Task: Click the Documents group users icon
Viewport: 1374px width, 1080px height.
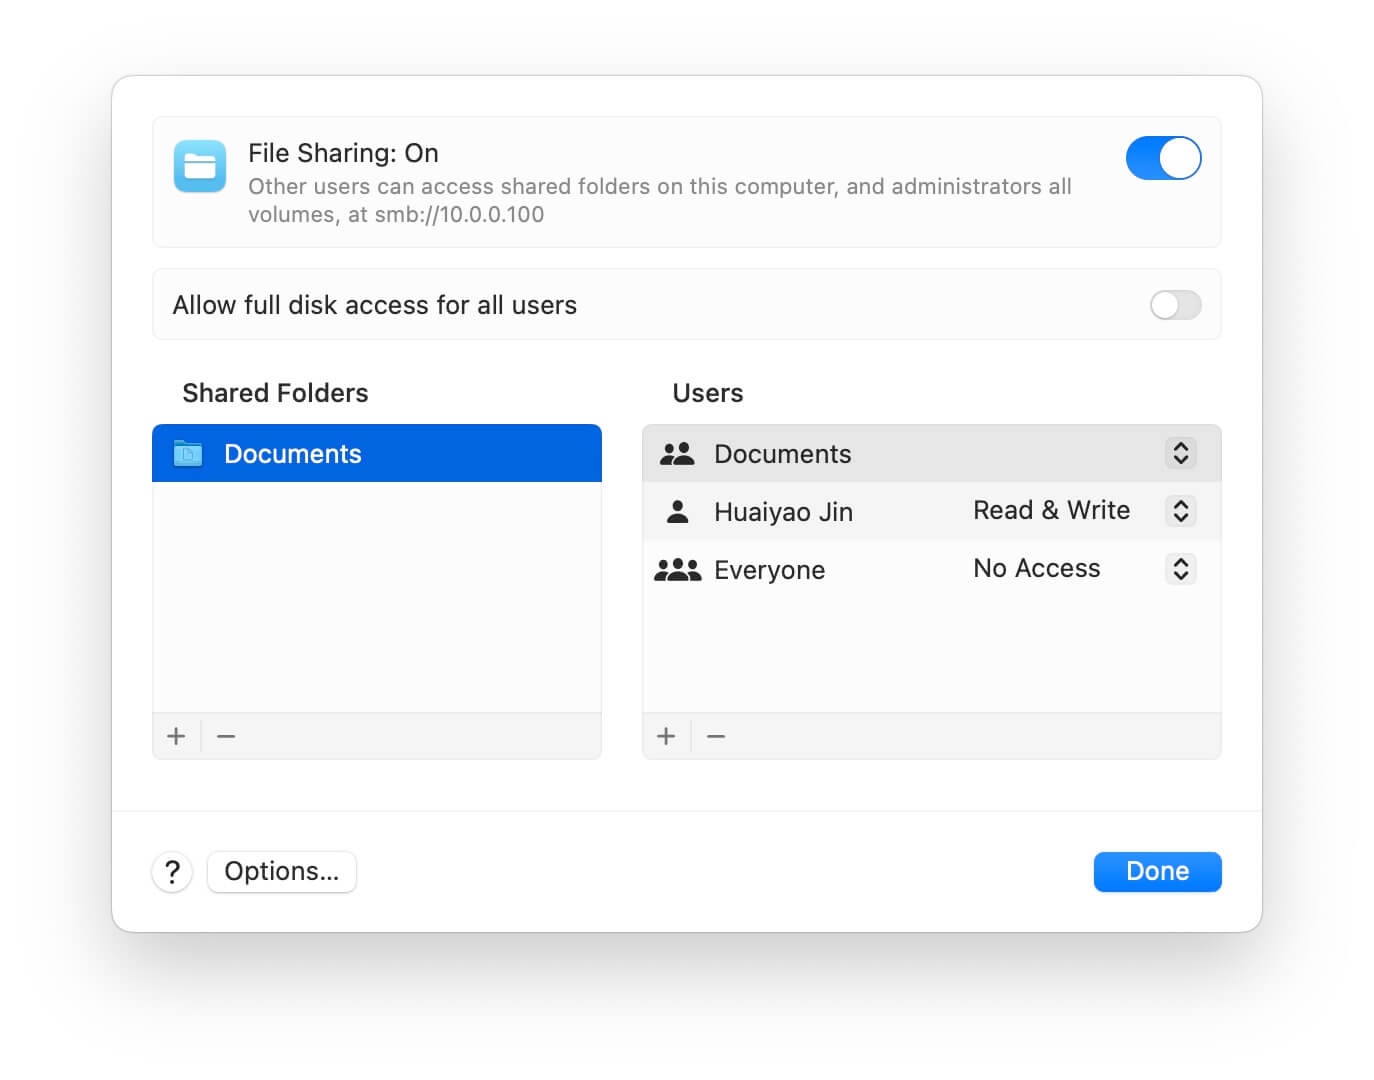Action: [677, 454]
